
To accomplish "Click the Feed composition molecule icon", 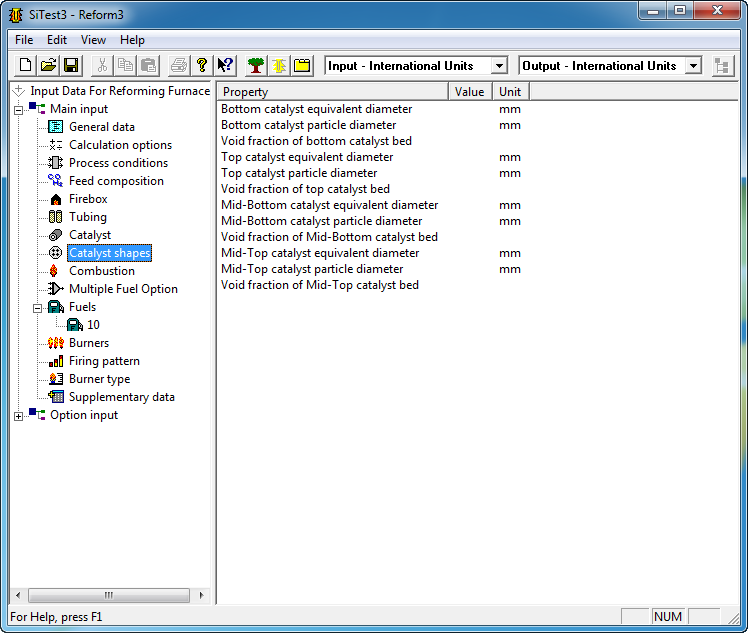I will point(56,181).
